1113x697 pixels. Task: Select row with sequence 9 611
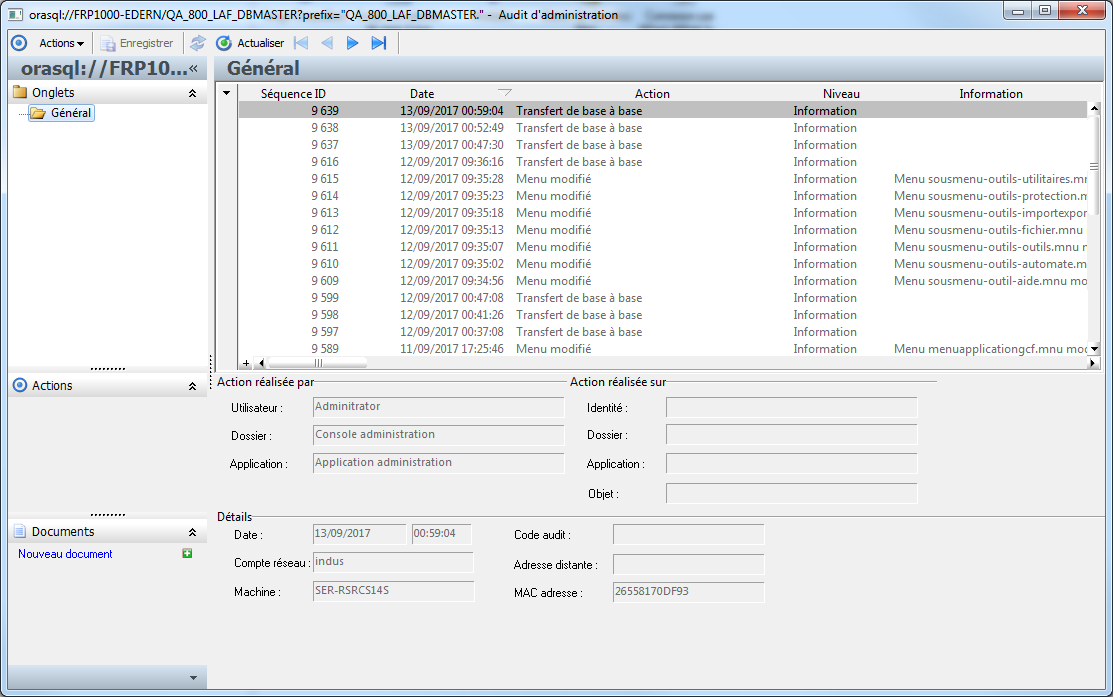coord(663,247)
